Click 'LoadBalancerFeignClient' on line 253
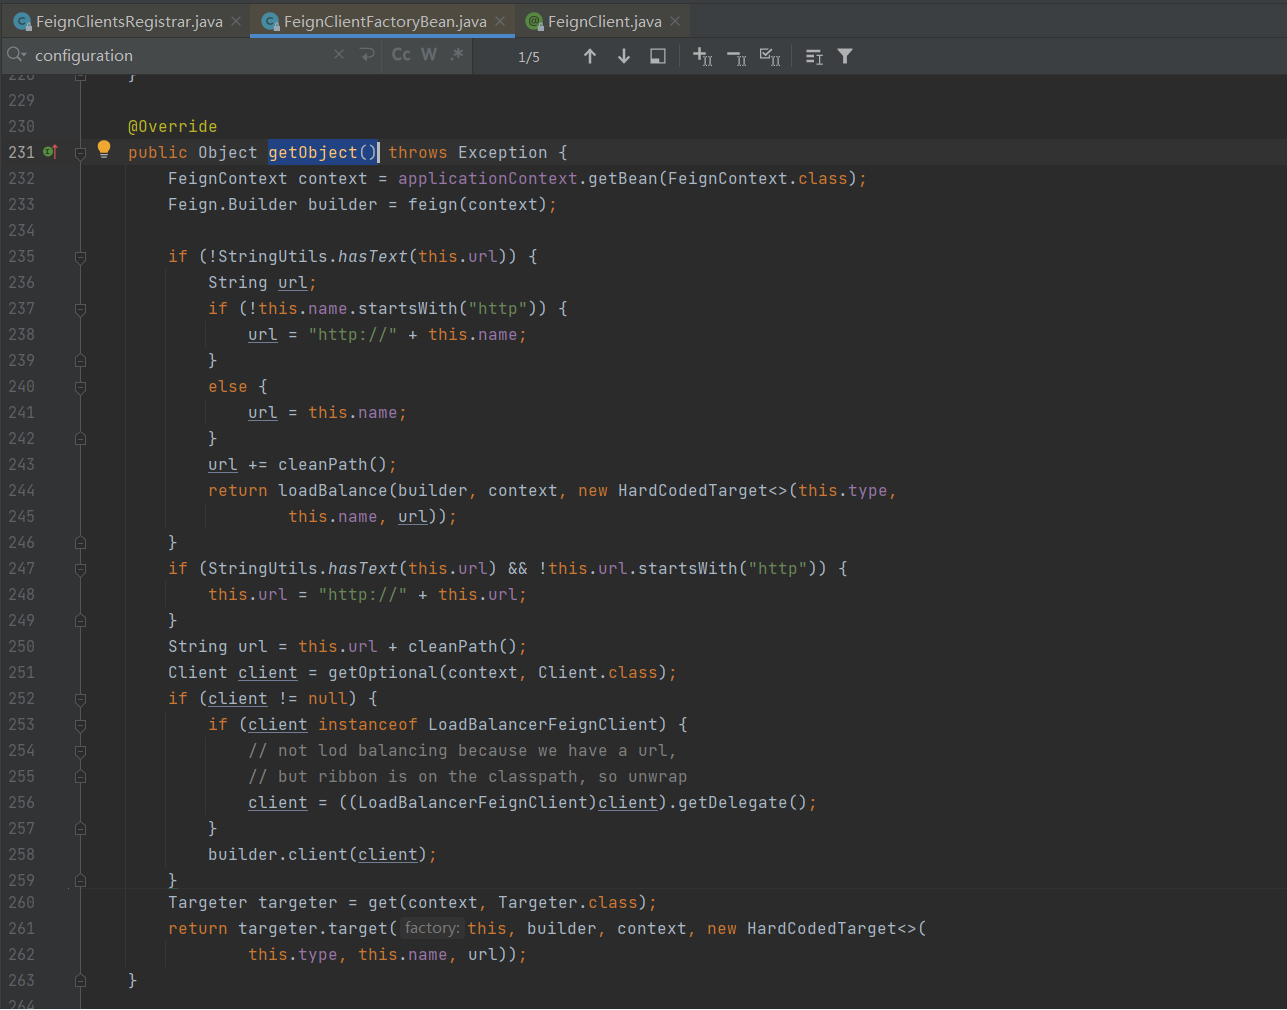This screenshot has width=1287, height=1010. (543, 724)
